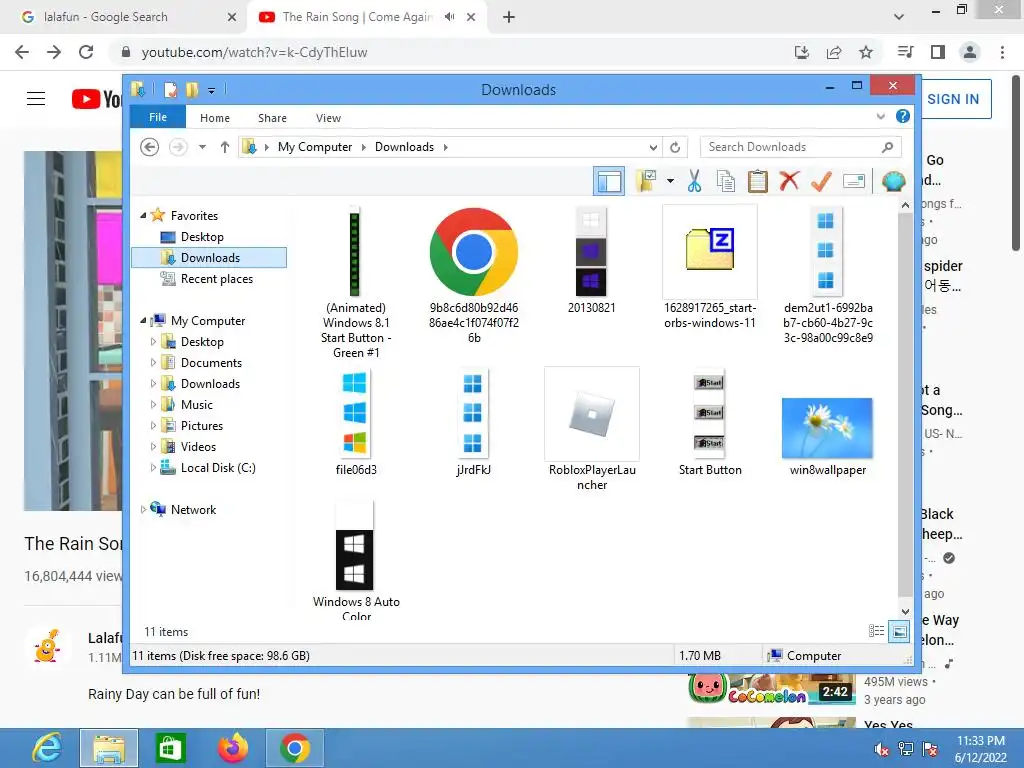This screenshot has height=768, width=1024.
Task: Click My Computer in the address breadcrumb
Action: tap(315, 147)
